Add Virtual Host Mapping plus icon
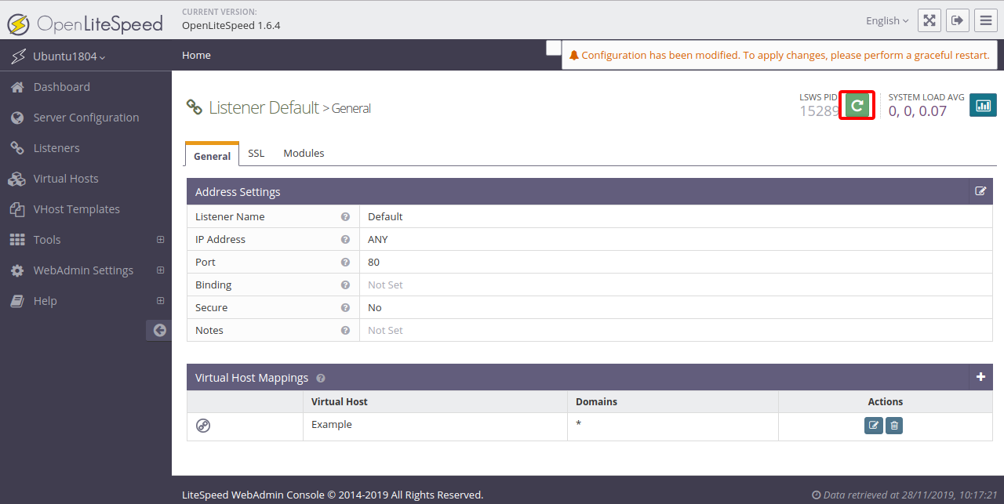This screenshot has width=1004, height=504. coord(980,377)
